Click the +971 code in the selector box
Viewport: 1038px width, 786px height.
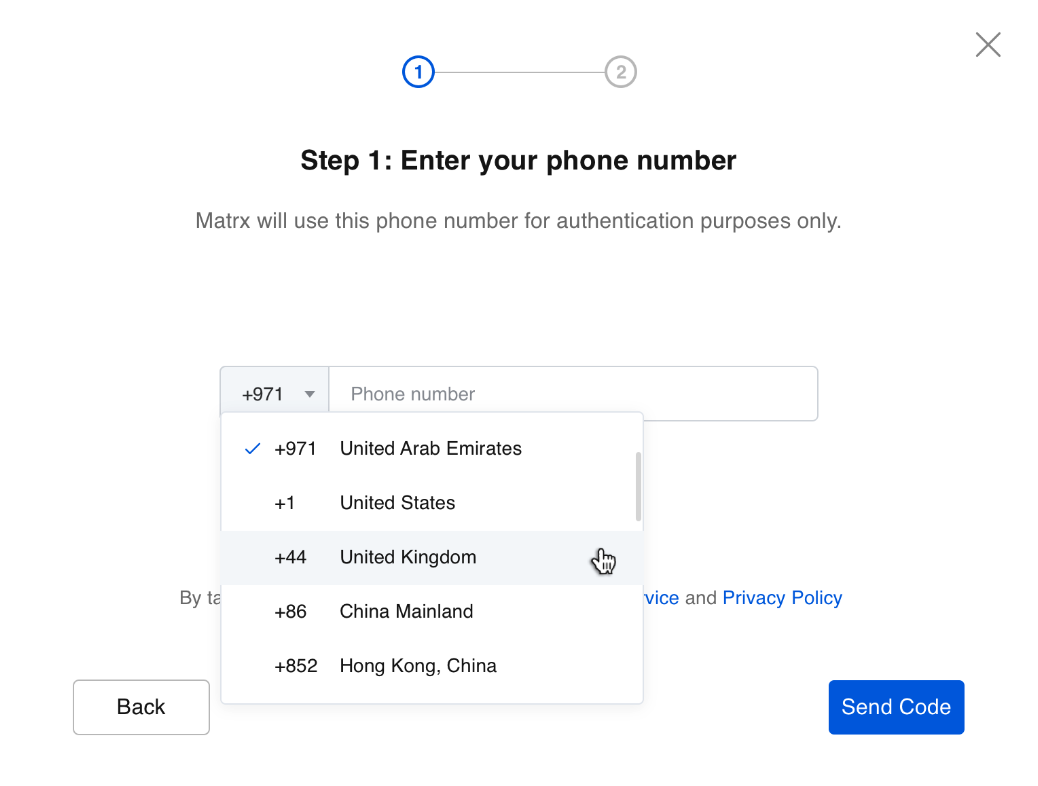tap(263, 394)
